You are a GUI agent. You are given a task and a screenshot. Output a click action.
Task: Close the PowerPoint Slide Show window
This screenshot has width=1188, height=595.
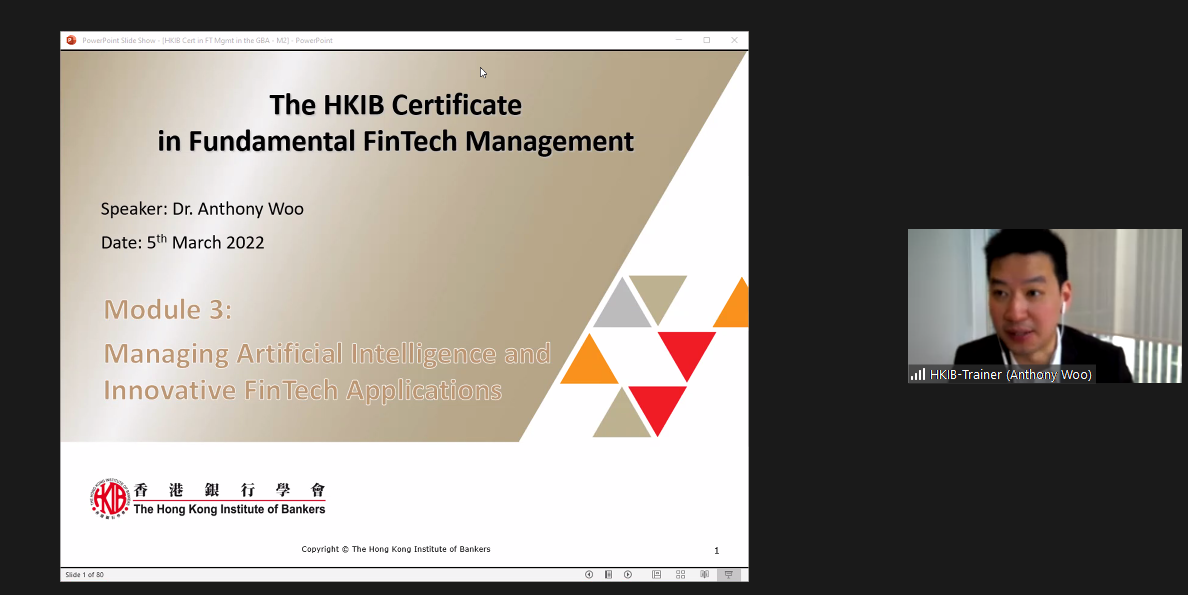(734, 40)
